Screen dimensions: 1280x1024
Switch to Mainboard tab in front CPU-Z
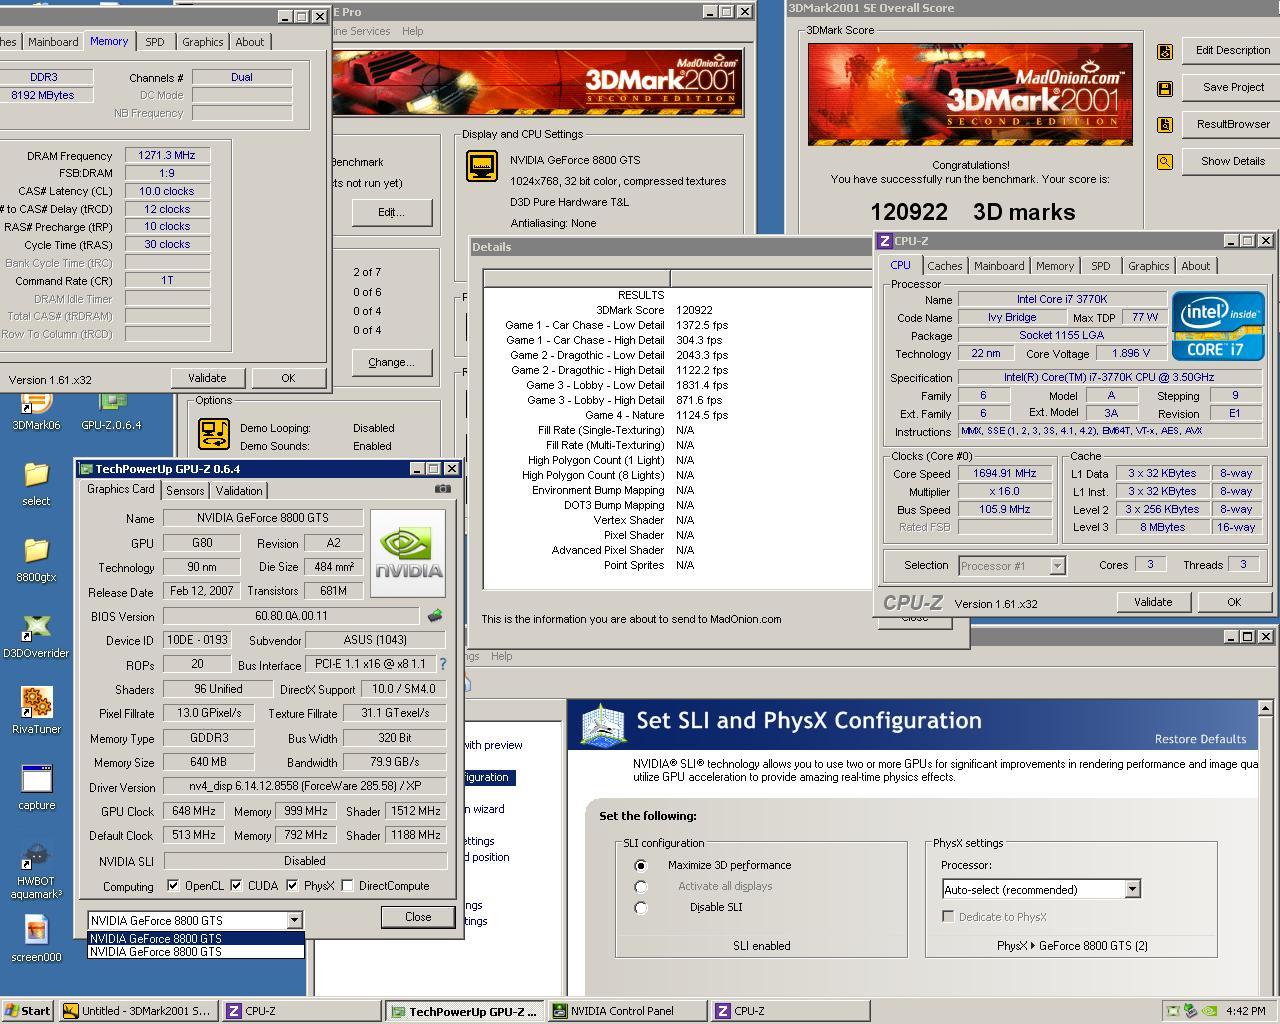tap(999, 266)
